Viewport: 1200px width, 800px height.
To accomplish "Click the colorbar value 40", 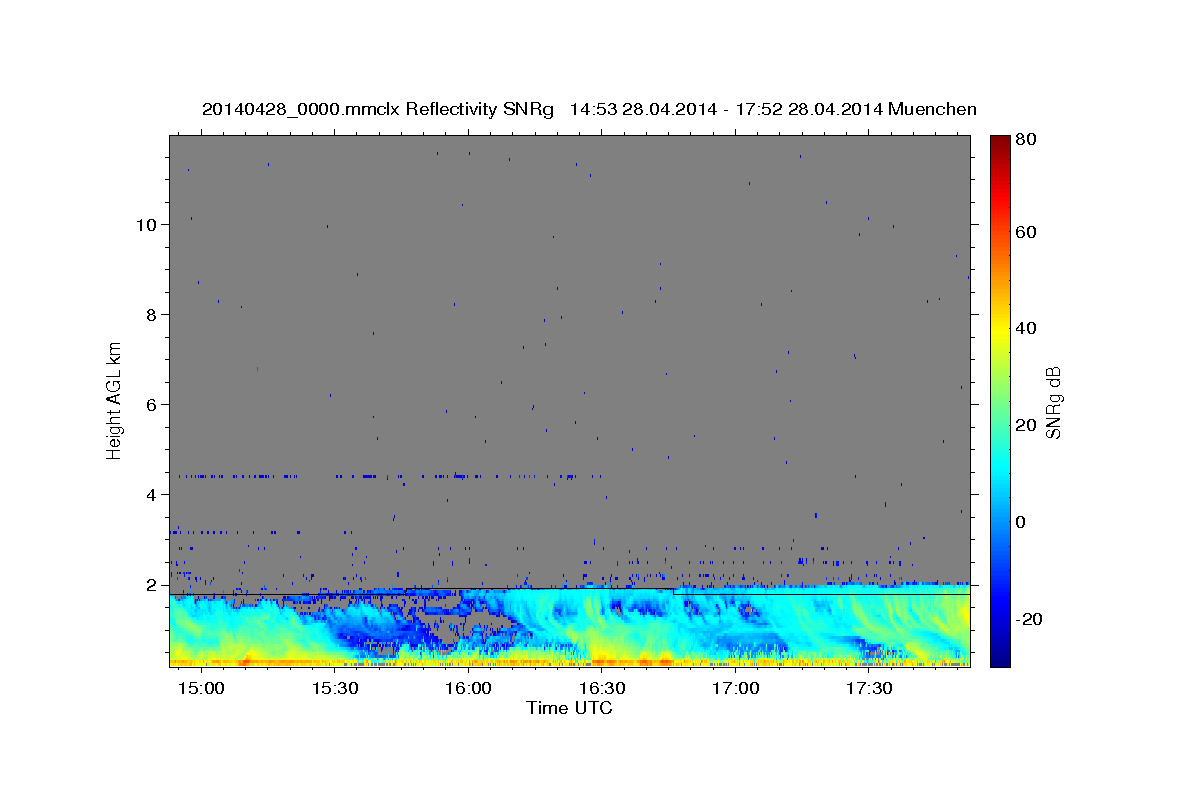I will [x=1024, y=328].
